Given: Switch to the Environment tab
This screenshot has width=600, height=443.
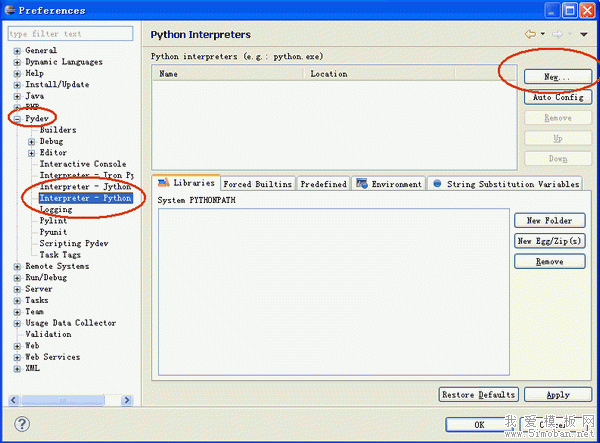Looking at the screenshot, I should [x=389, y=184].
